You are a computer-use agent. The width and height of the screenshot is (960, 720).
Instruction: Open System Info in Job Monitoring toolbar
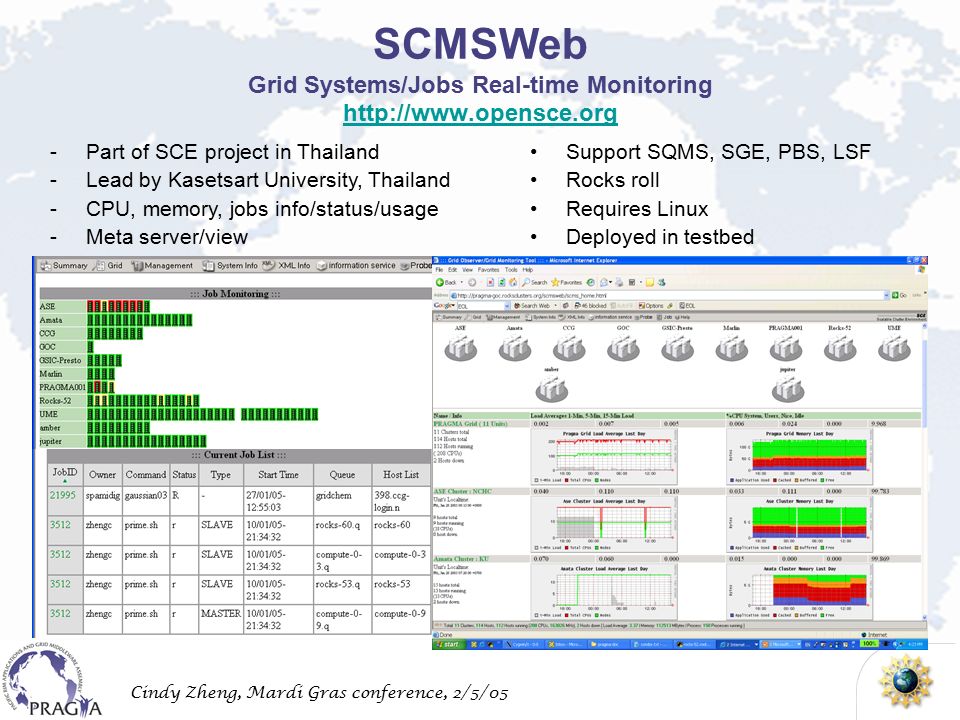pyautogui.click(x=230, y=266)
